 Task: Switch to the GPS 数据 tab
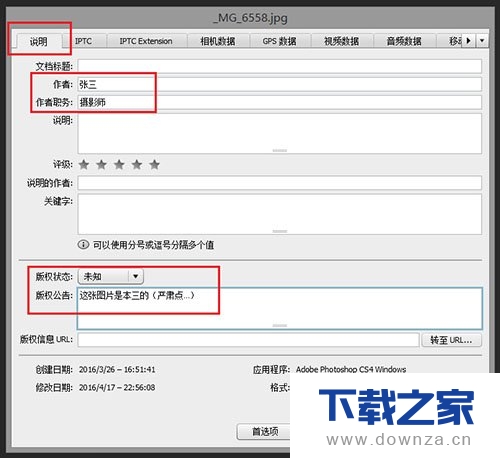[279, 41]
